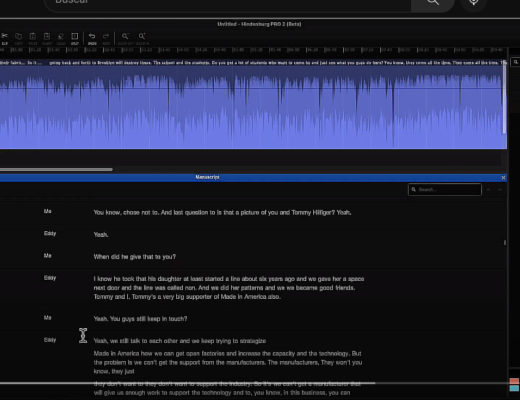
Task: Go to previous search result arrow
Action: [x=488, y=190]
